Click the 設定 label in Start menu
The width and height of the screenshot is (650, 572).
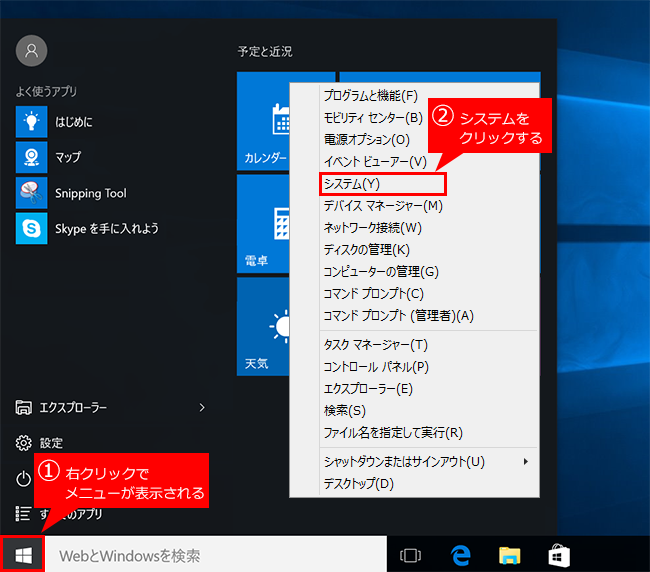click(x=51, y=443)
